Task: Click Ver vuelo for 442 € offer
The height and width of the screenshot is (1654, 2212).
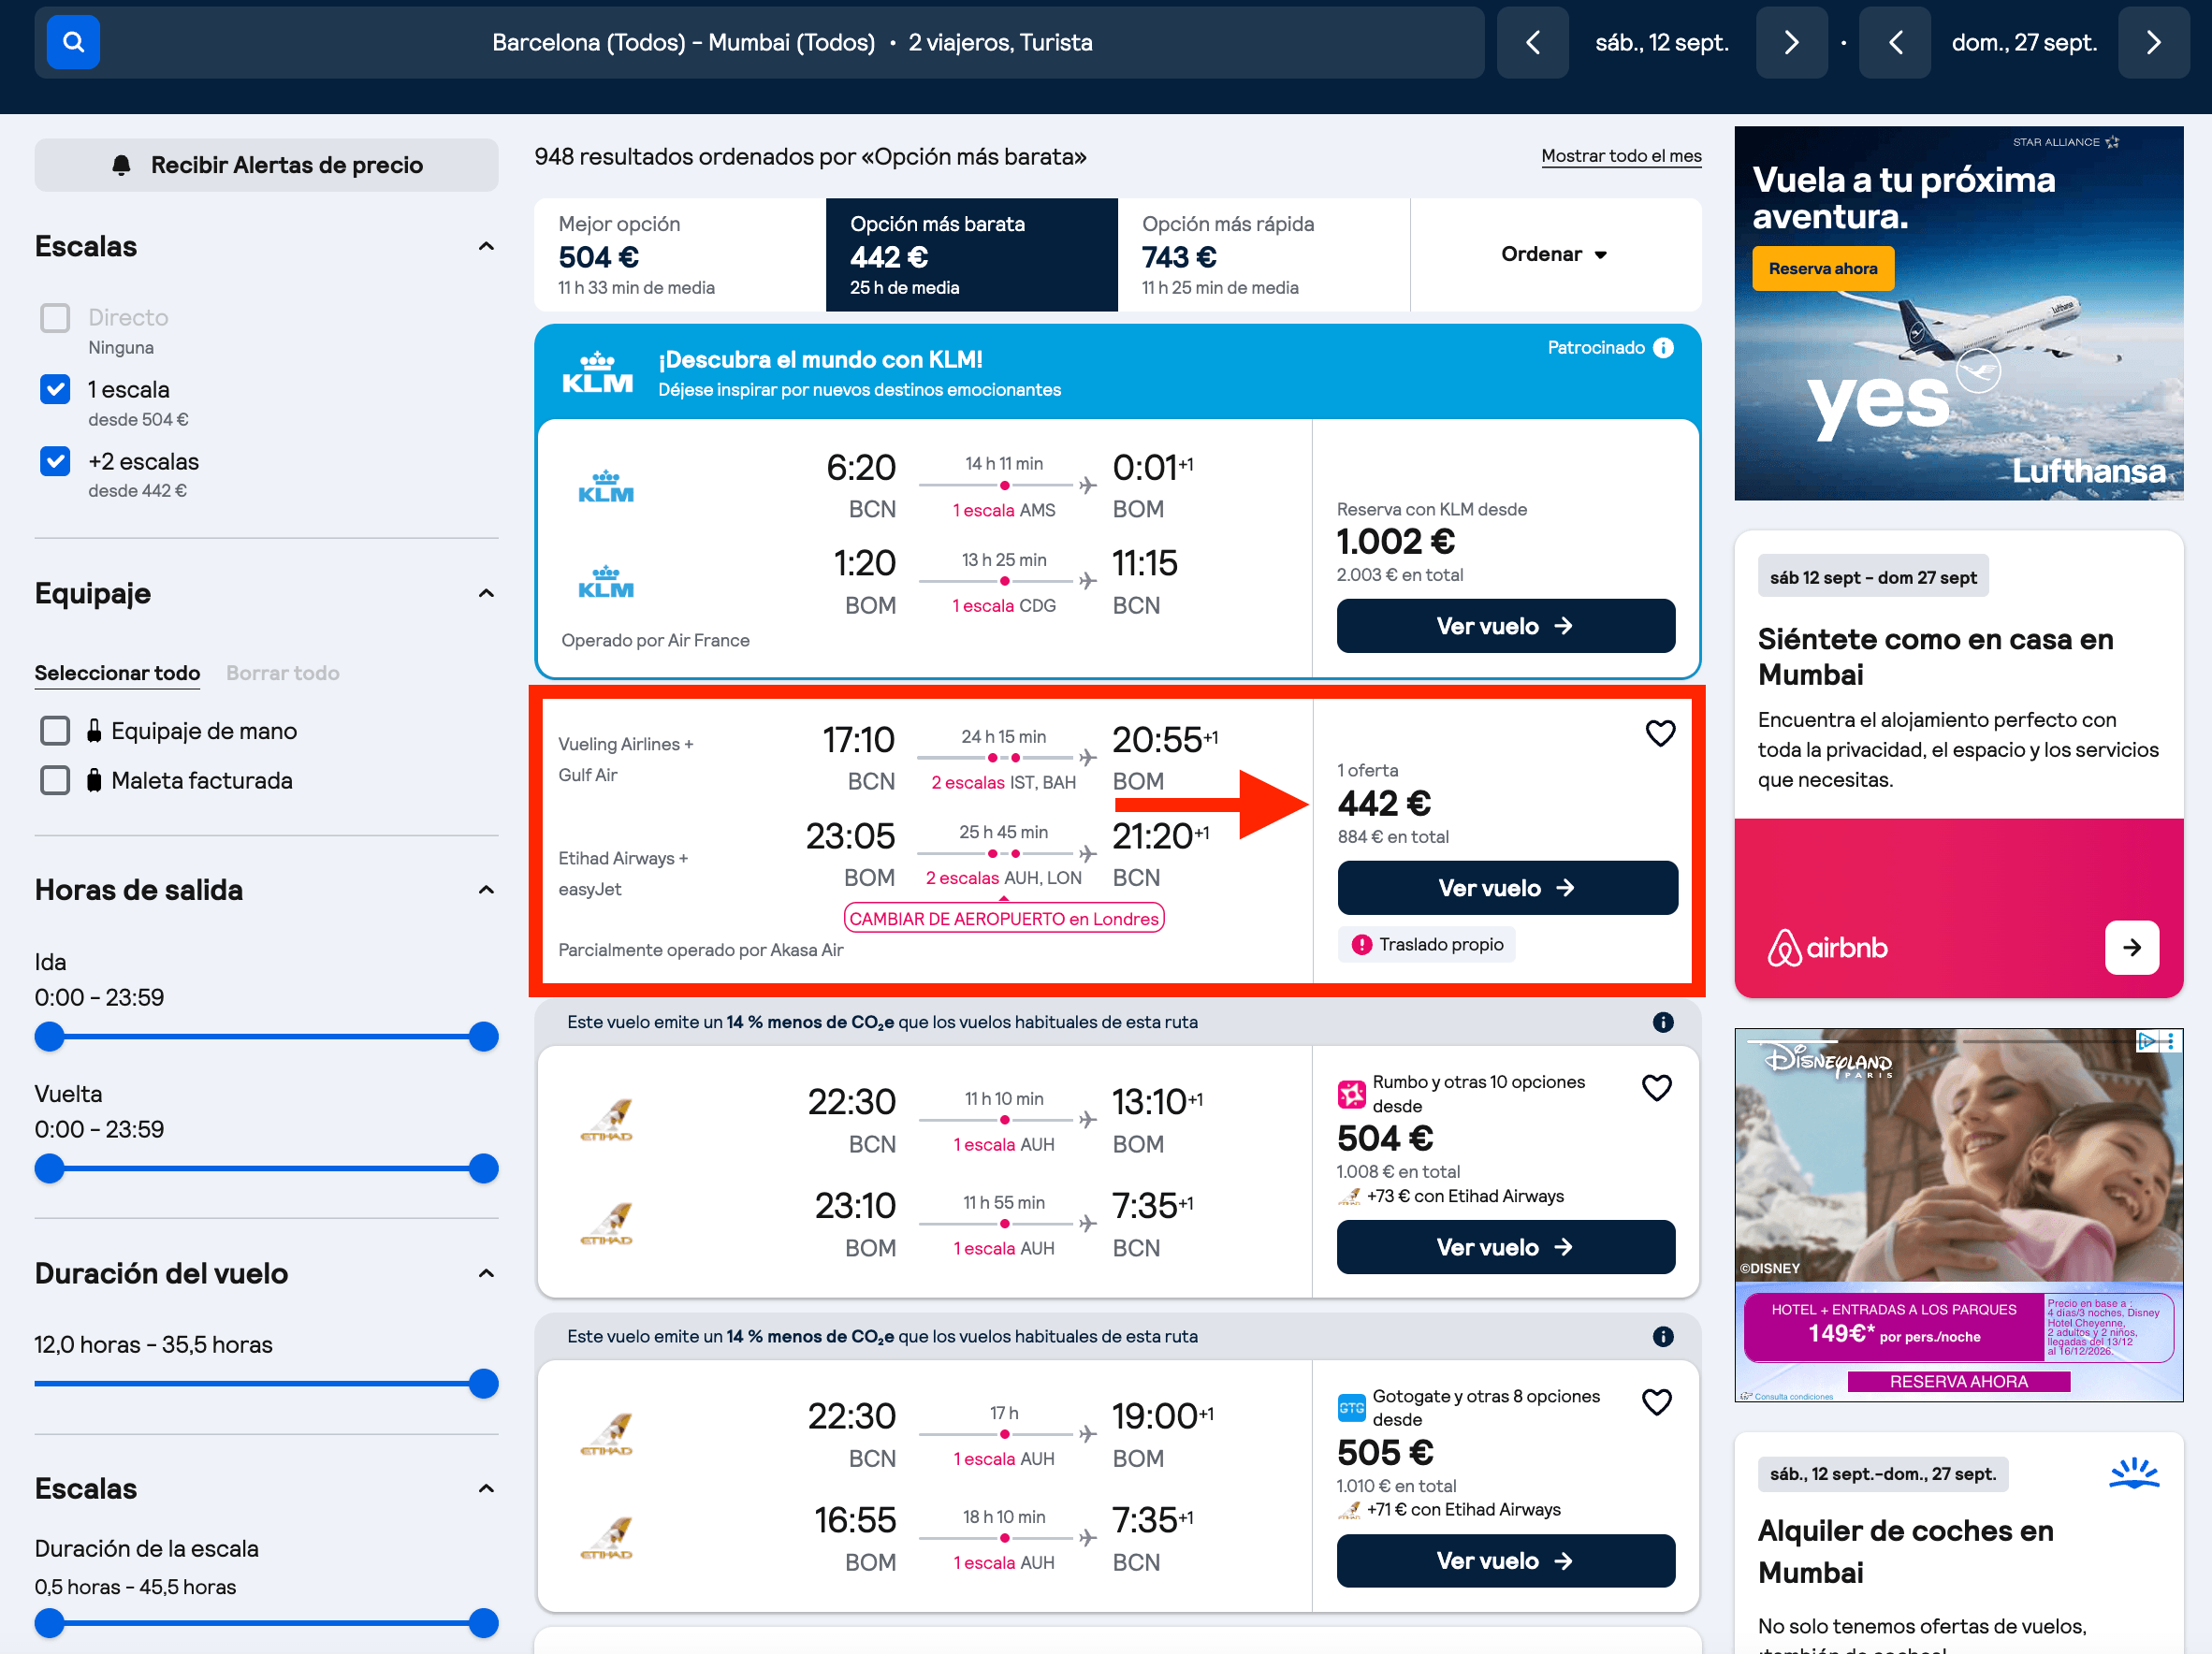Action: pyautogui.click(x=1507, y=888)
